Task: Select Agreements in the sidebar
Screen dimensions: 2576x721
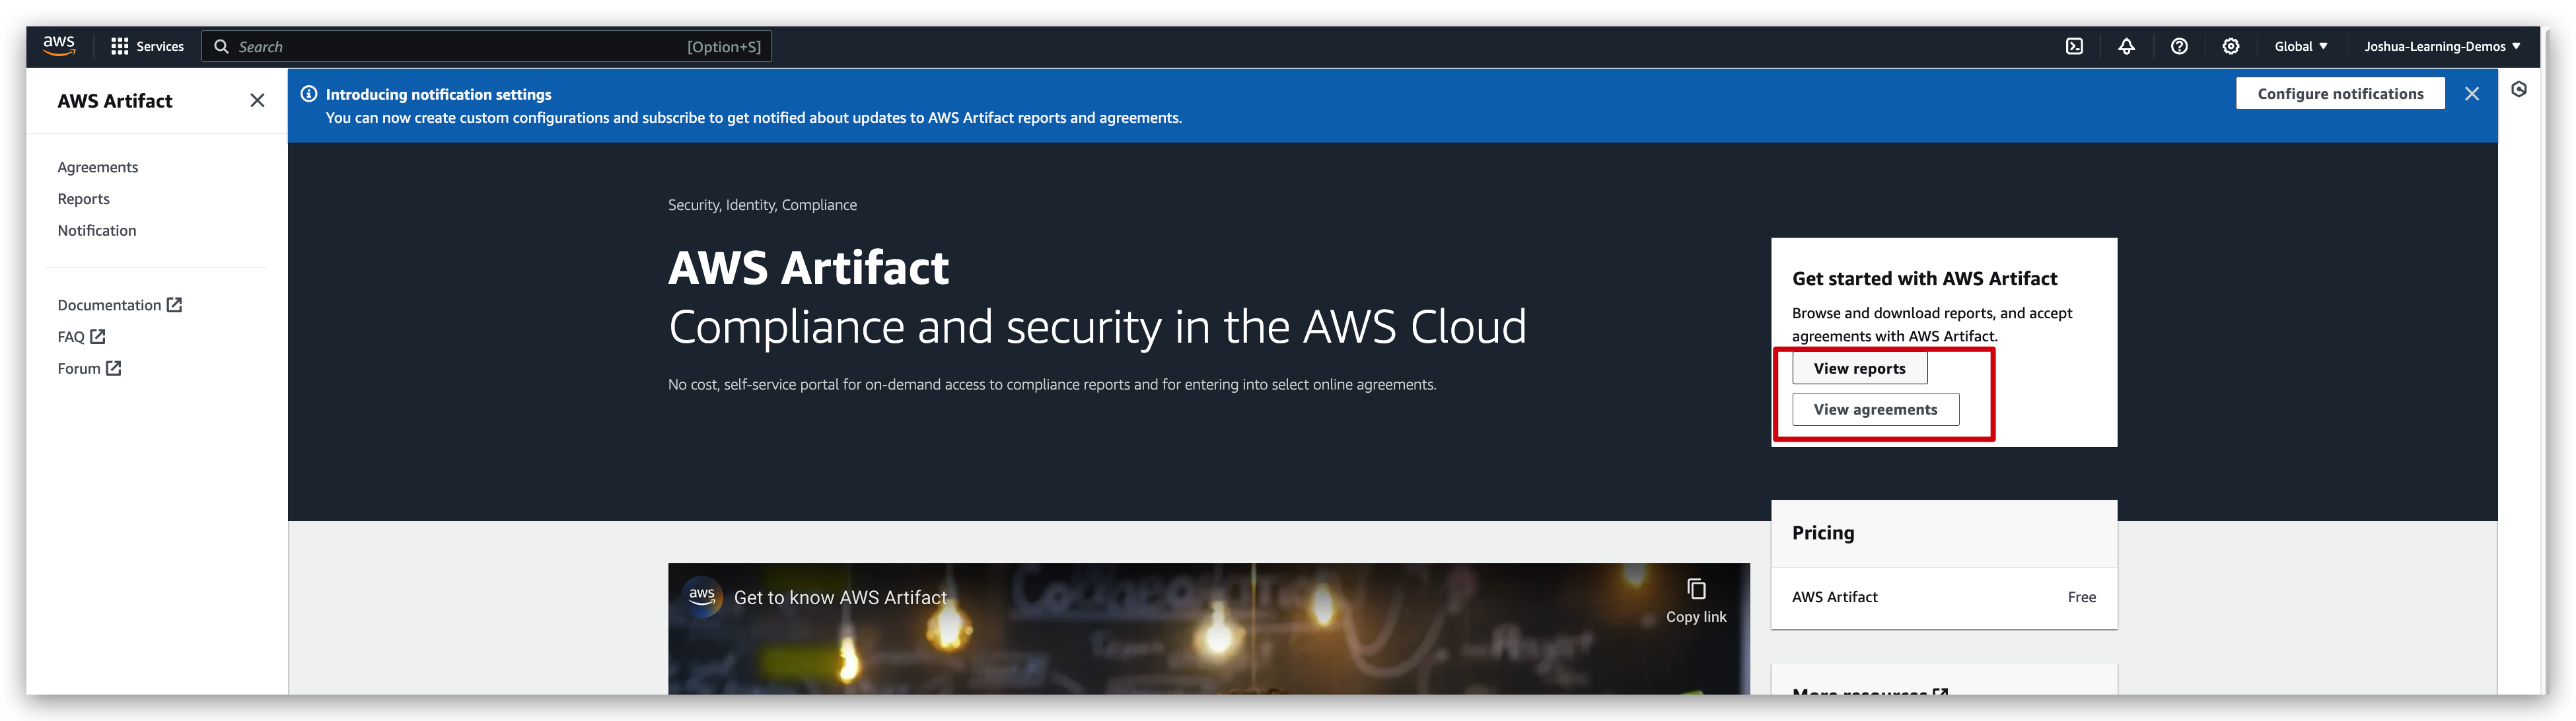Action: tap(98, 167)
